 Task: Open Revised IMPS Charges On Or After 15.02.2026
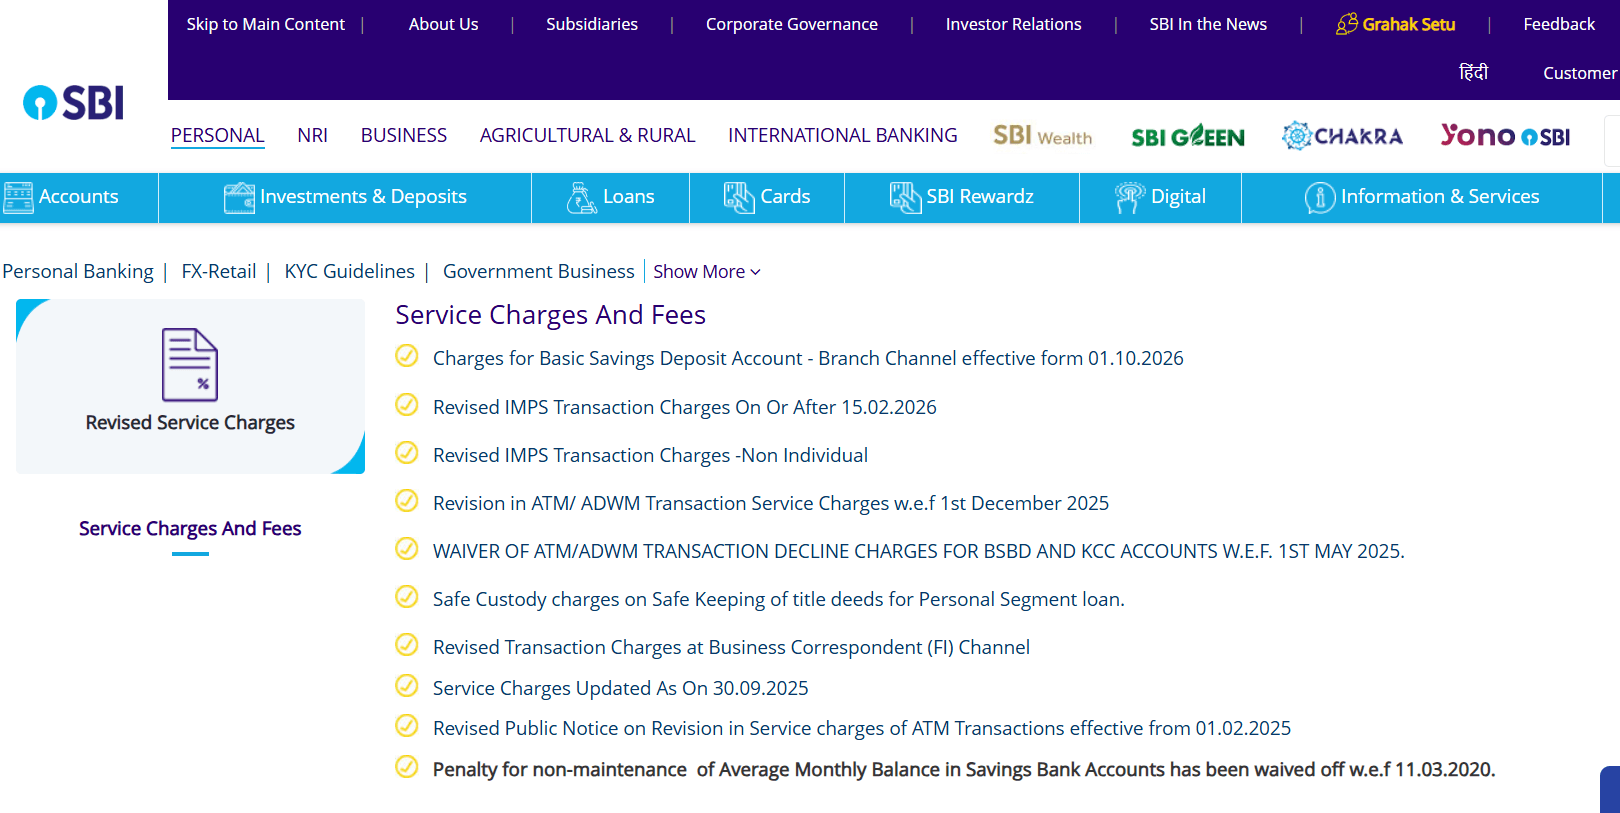tap(685, 407)
